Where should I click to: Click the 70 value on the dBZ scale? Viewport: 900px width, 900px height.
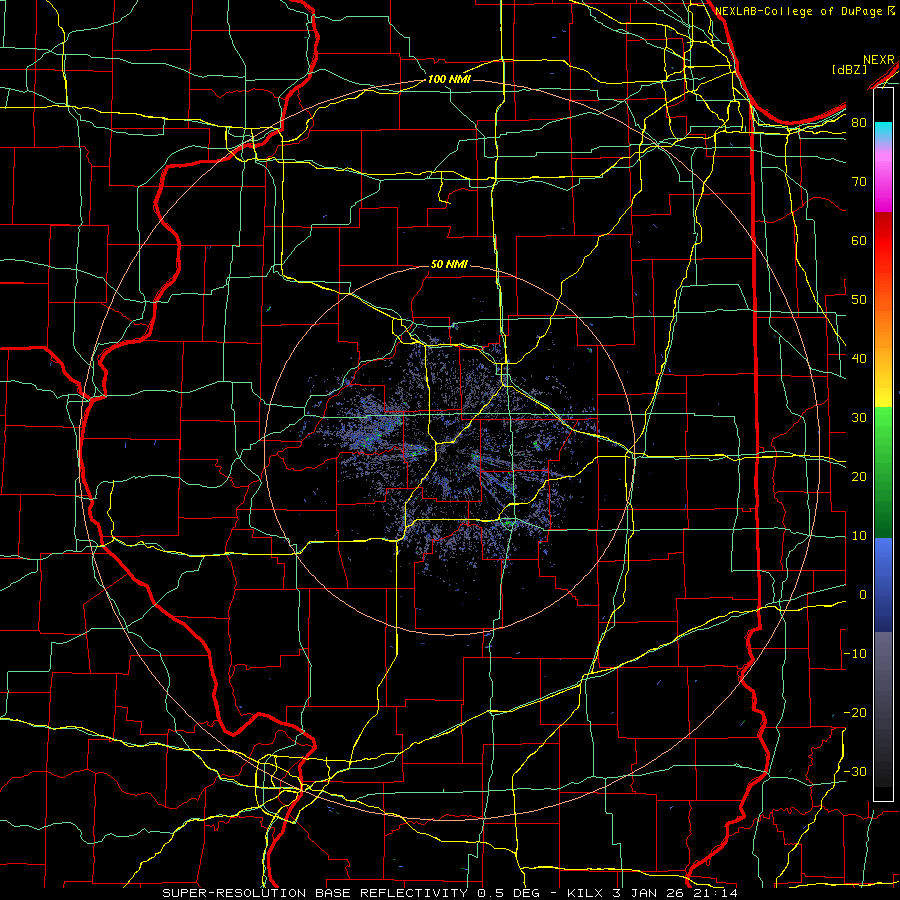[x=859, y=181]
